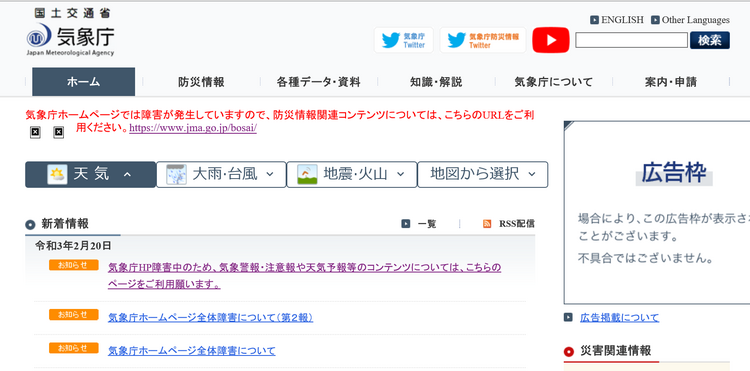The height and width of the screenshot is (371, 750).
Task: Click the 災害関連情報 section heading
Action: coord(616,351)
